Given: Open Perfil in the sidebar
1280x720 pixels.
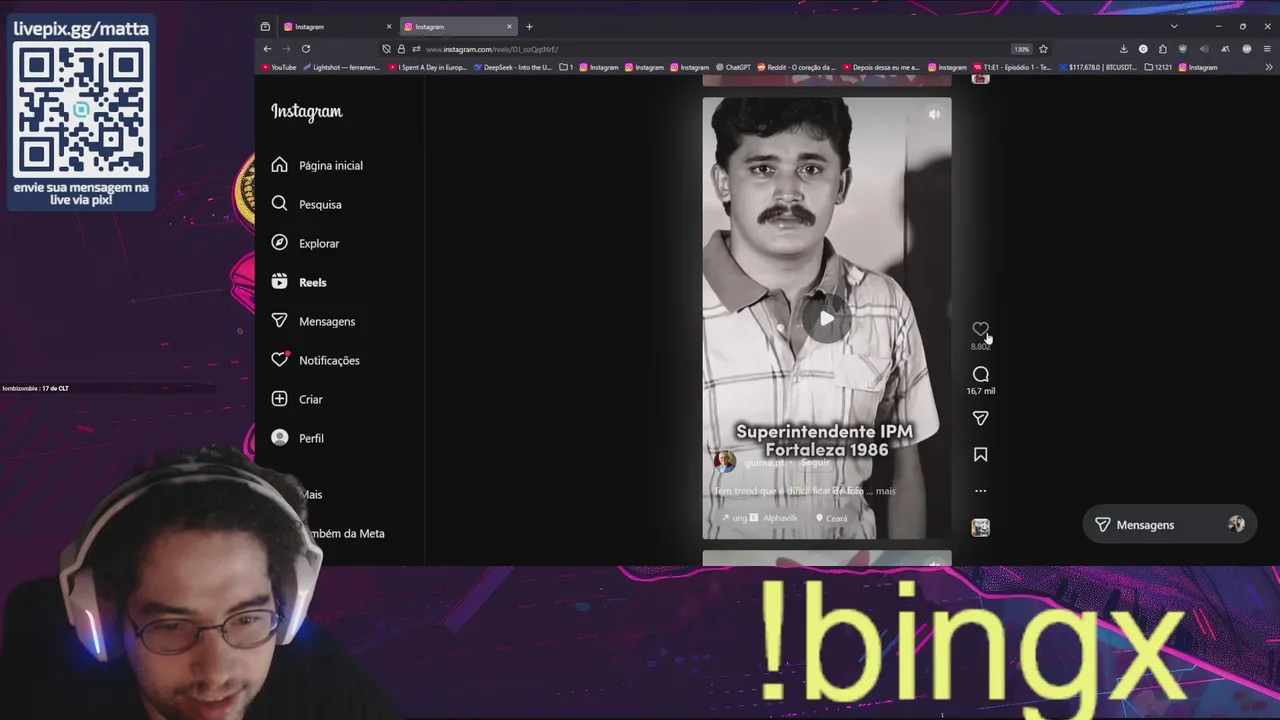Looking at the screenshot, I should click(x=298, y=438).
